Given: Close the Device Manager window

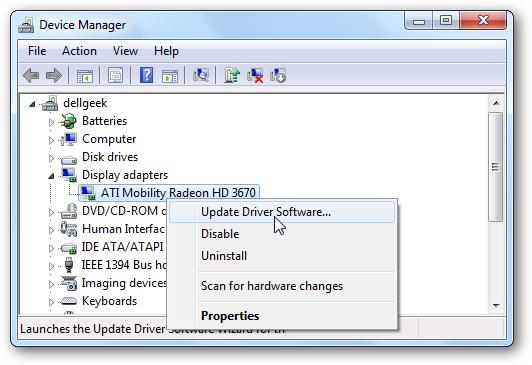Looking at the screenshot, I should 483,20.
